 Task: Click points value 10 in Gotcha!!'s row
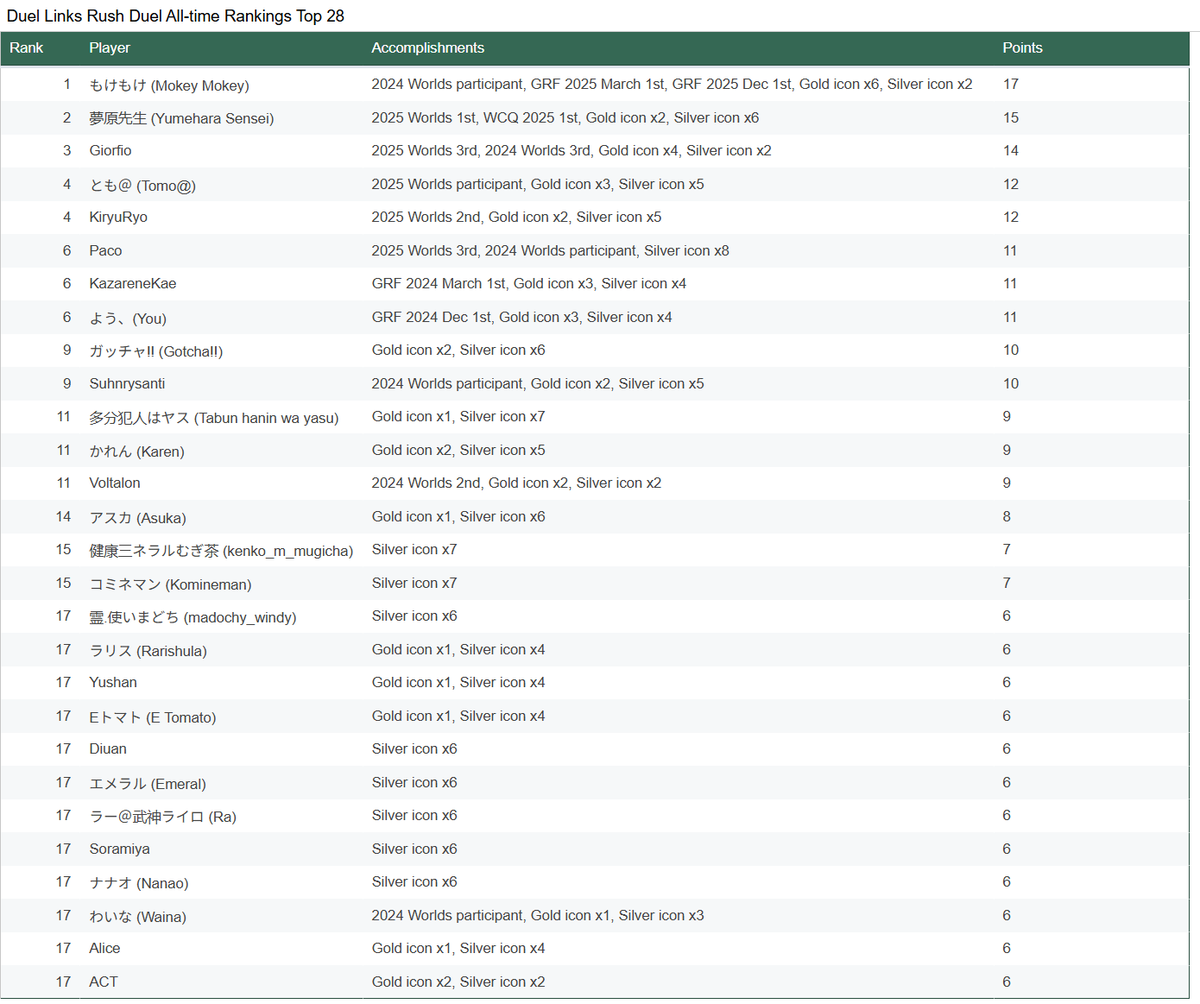(1011, 350)
